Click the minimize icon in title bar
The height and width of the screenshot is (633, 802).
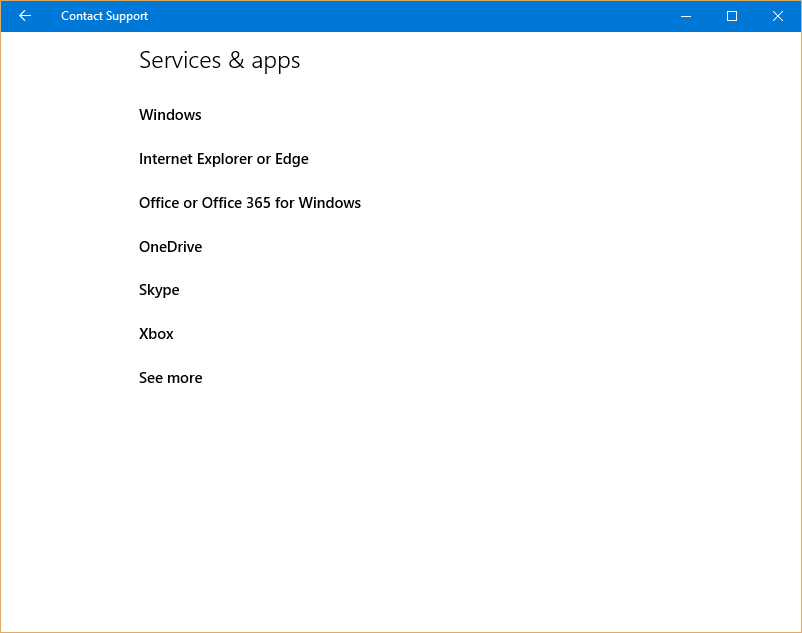click(686, 16)
